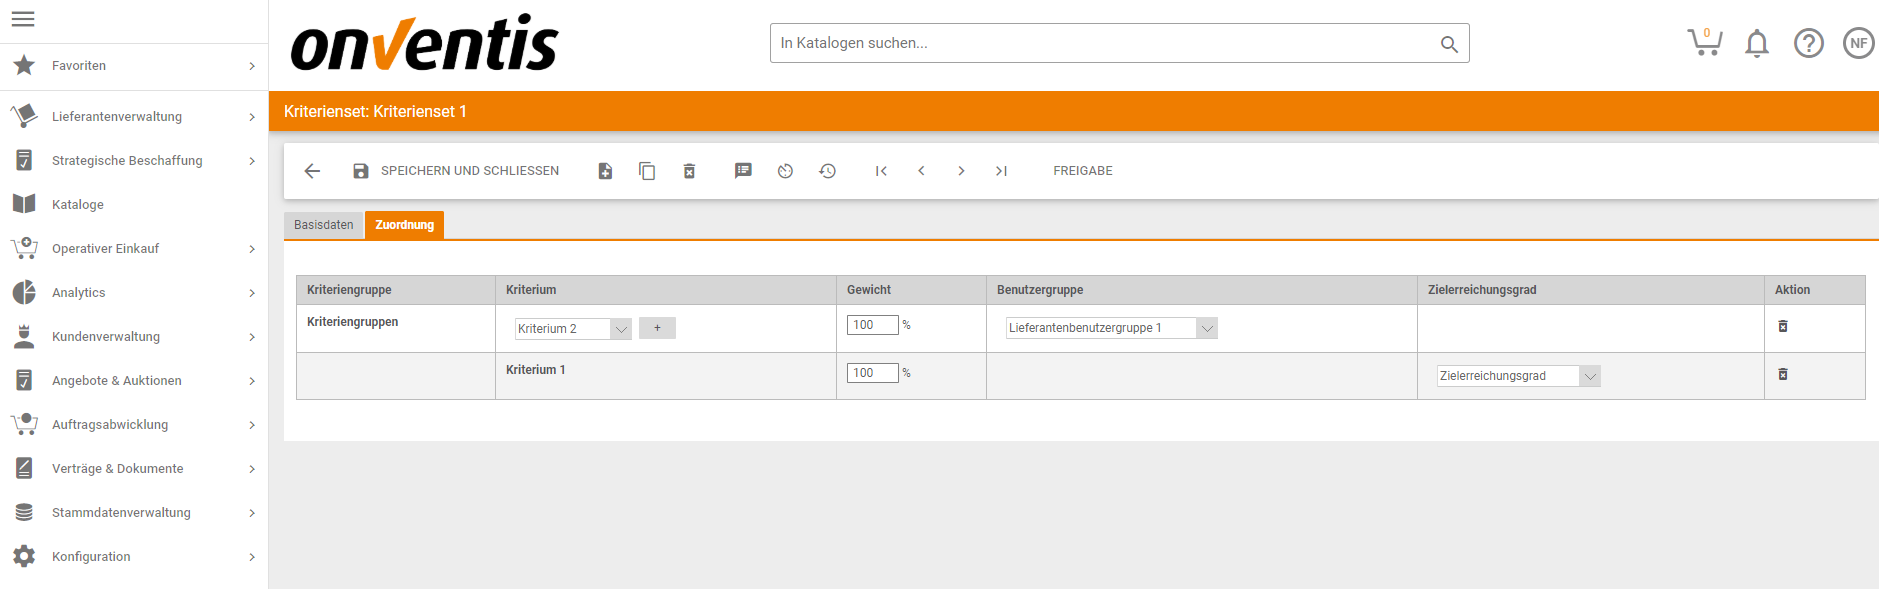Click Speichern und Schliessen button
This screenshot has width=1879, height=589.
pos(457,171)
